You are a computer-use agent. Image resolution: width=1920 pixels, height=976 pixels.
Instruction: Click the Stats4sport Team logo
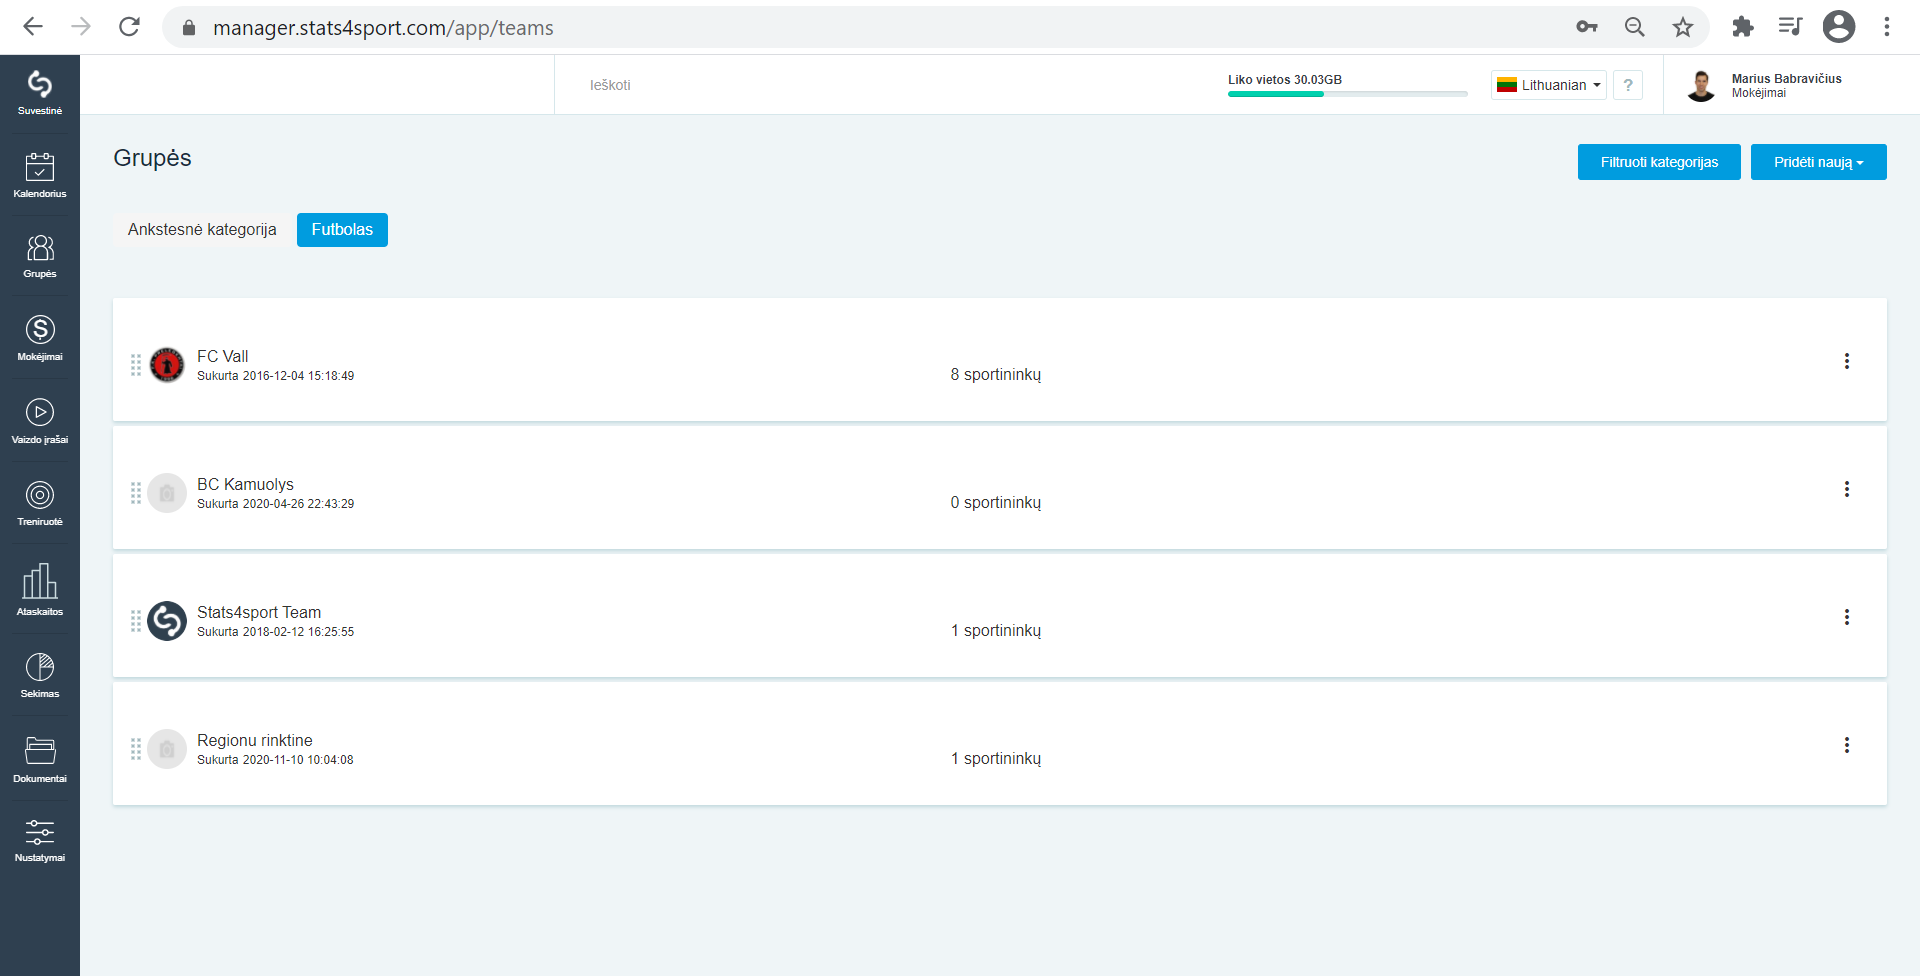167,621
